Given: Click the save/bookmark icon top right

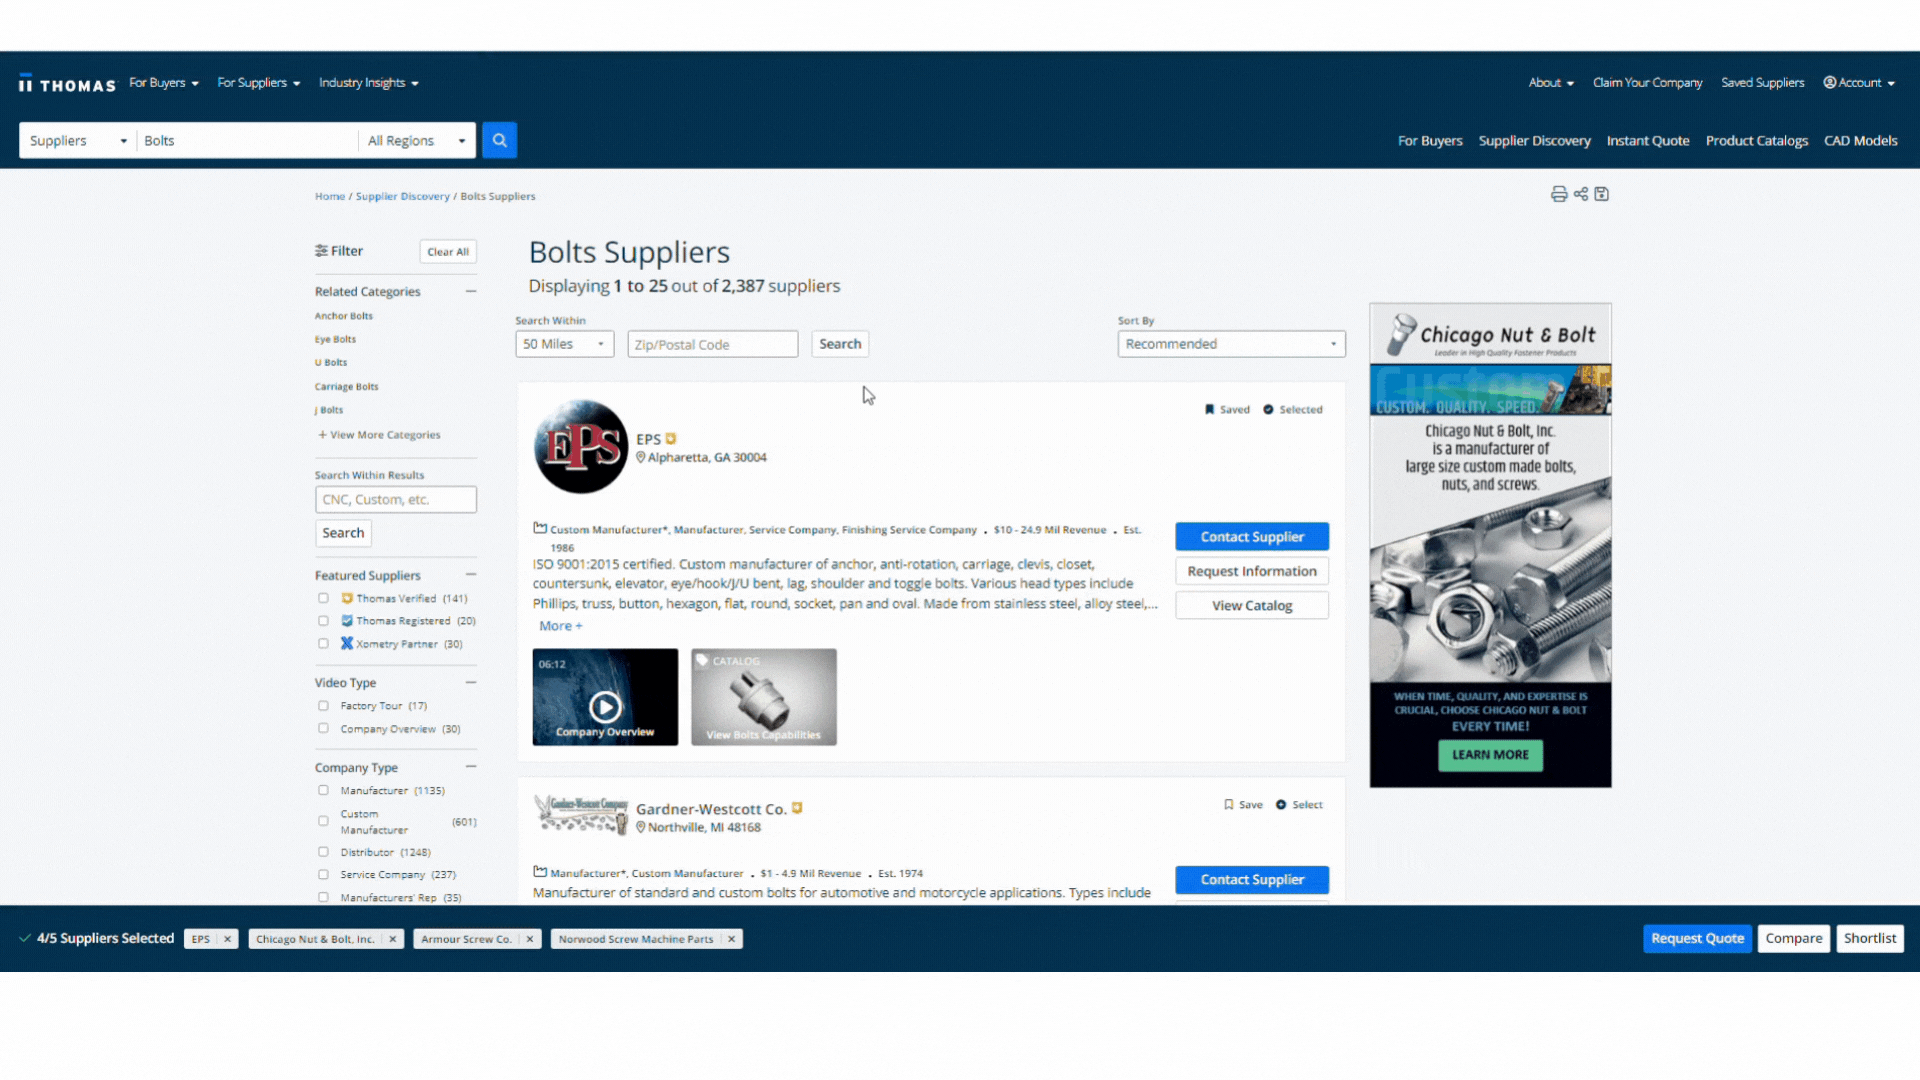Looking at the screenshot, I should tap(1601, 194).
